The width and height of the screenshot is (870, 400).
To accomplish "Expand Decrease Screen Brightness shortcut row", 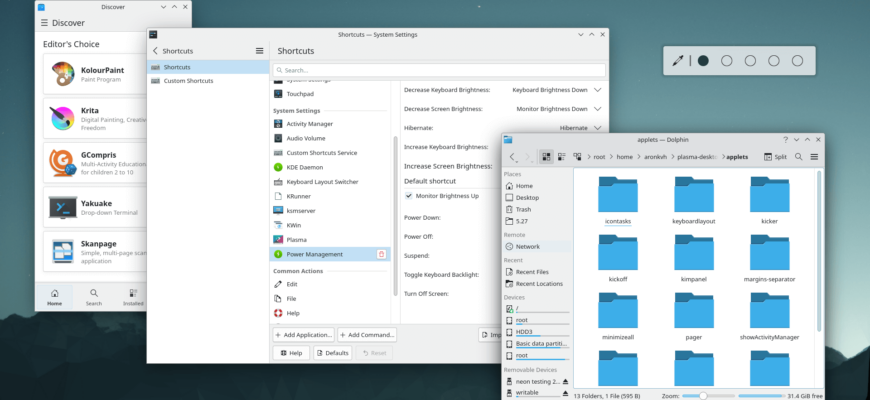I will coord(598,109).
